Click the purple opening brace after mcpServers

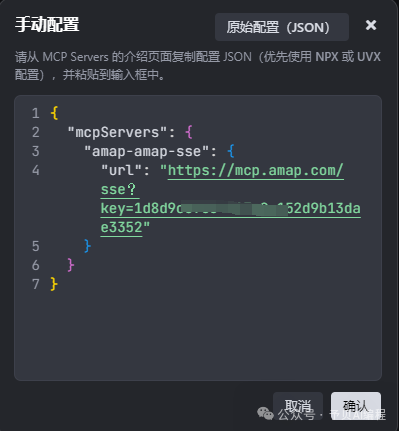[x=189, y=132]
